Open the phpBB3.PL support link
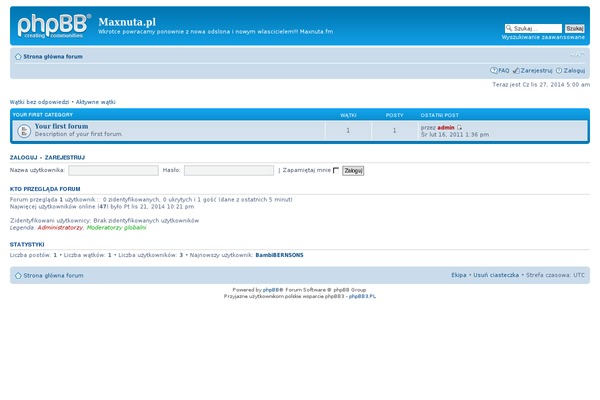The height and width of the screenshot is (400, 600). click(x=362, y=296)
